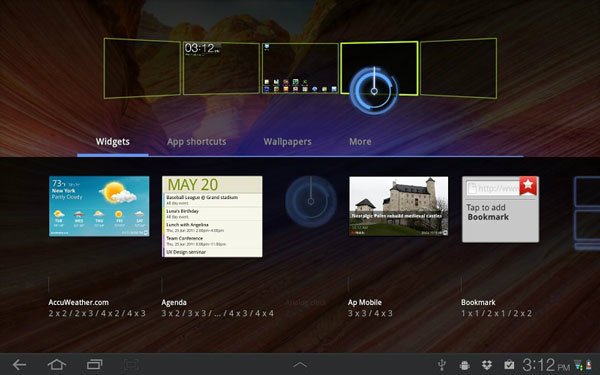Choose the center home panel with app icons
The image size is (600, 375).
pyautogui.click(x=300, y=68)
